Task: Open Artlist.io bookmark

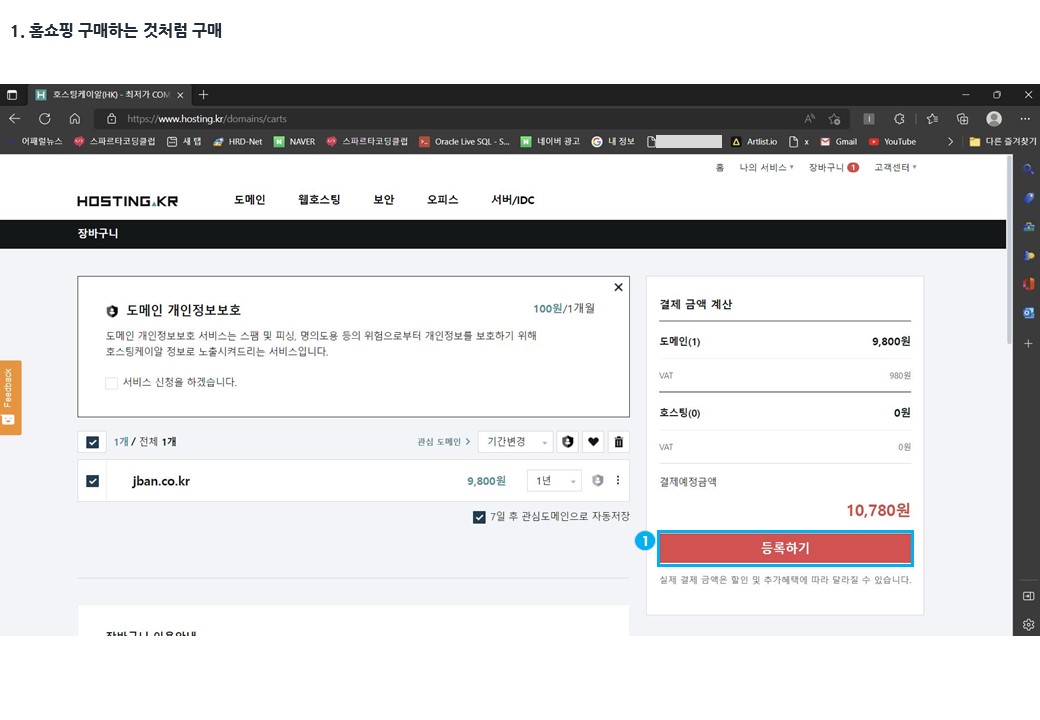Action: pos(754,141)
